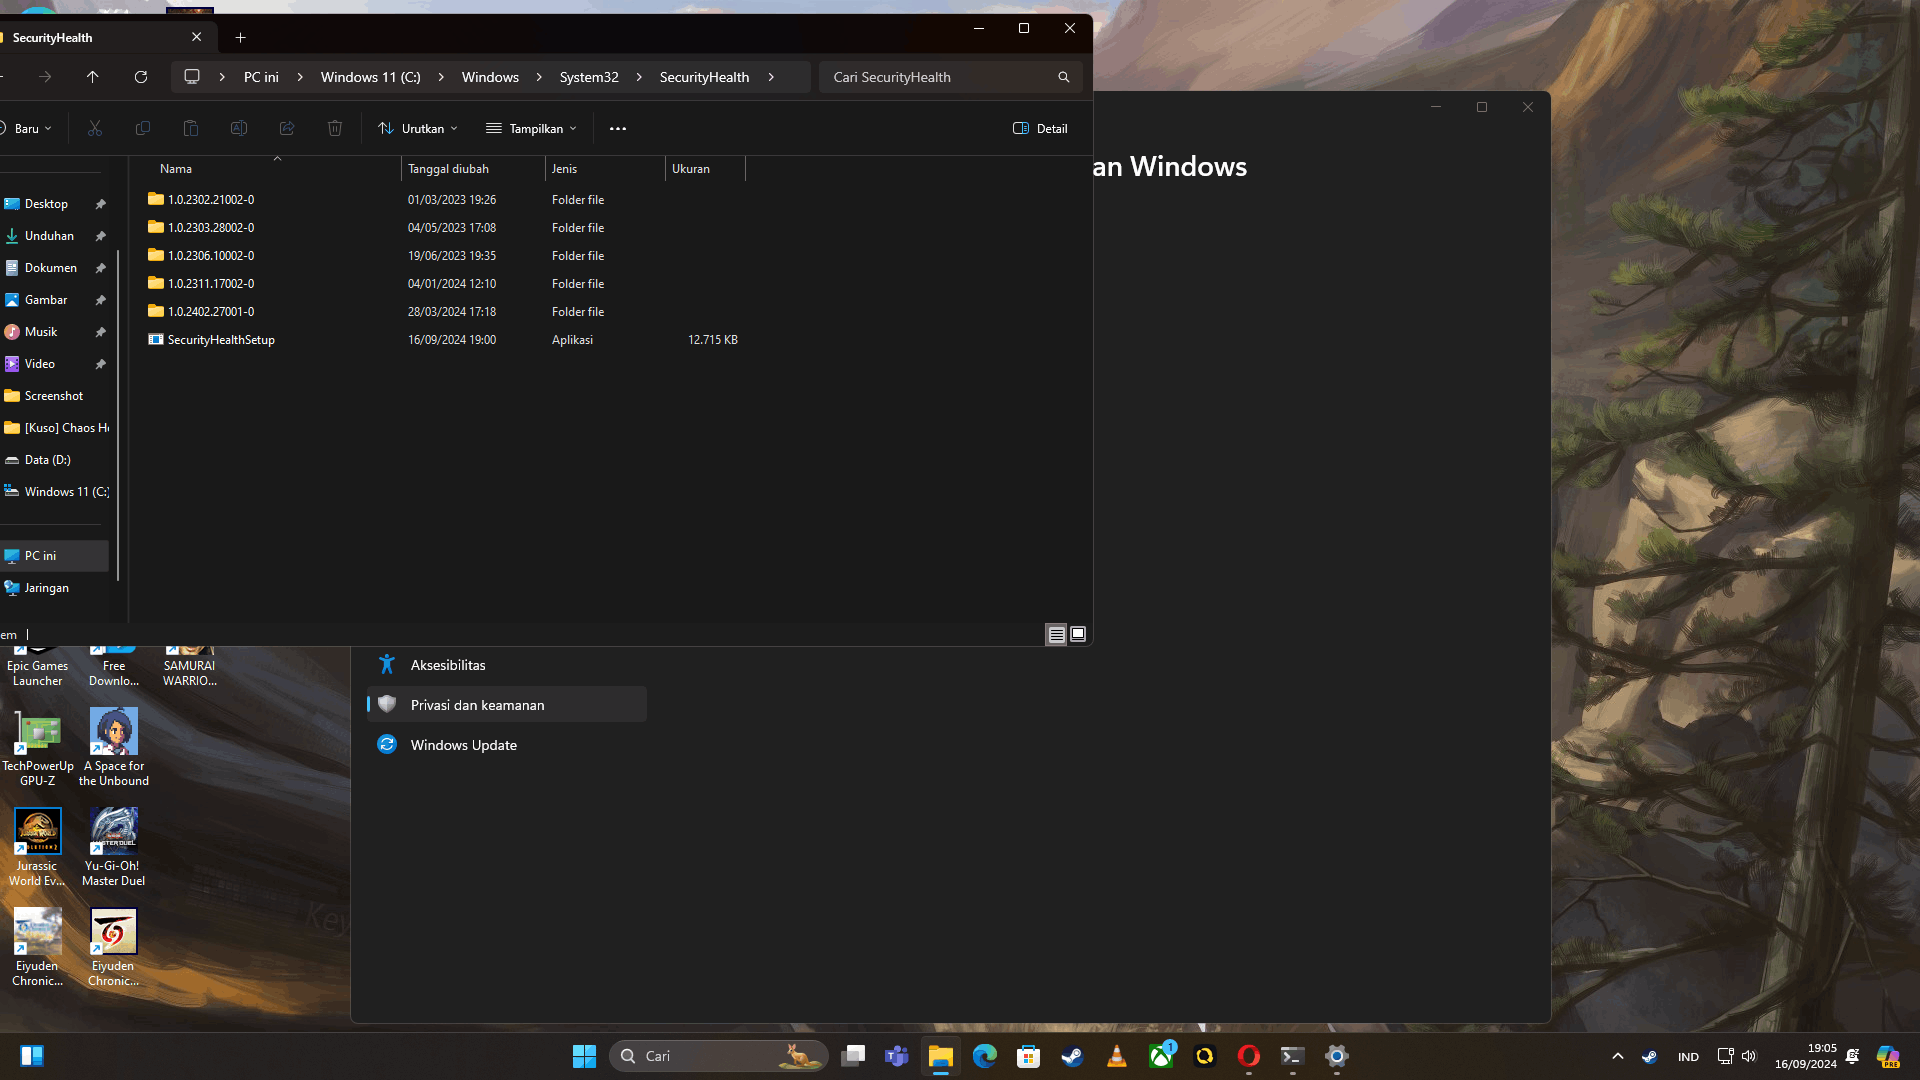Expand chevron after SecurityHealth in breadcrumb
The height and width of the screenshot is (1080, 1920).
pyautogui.click(x=771, y=77)
